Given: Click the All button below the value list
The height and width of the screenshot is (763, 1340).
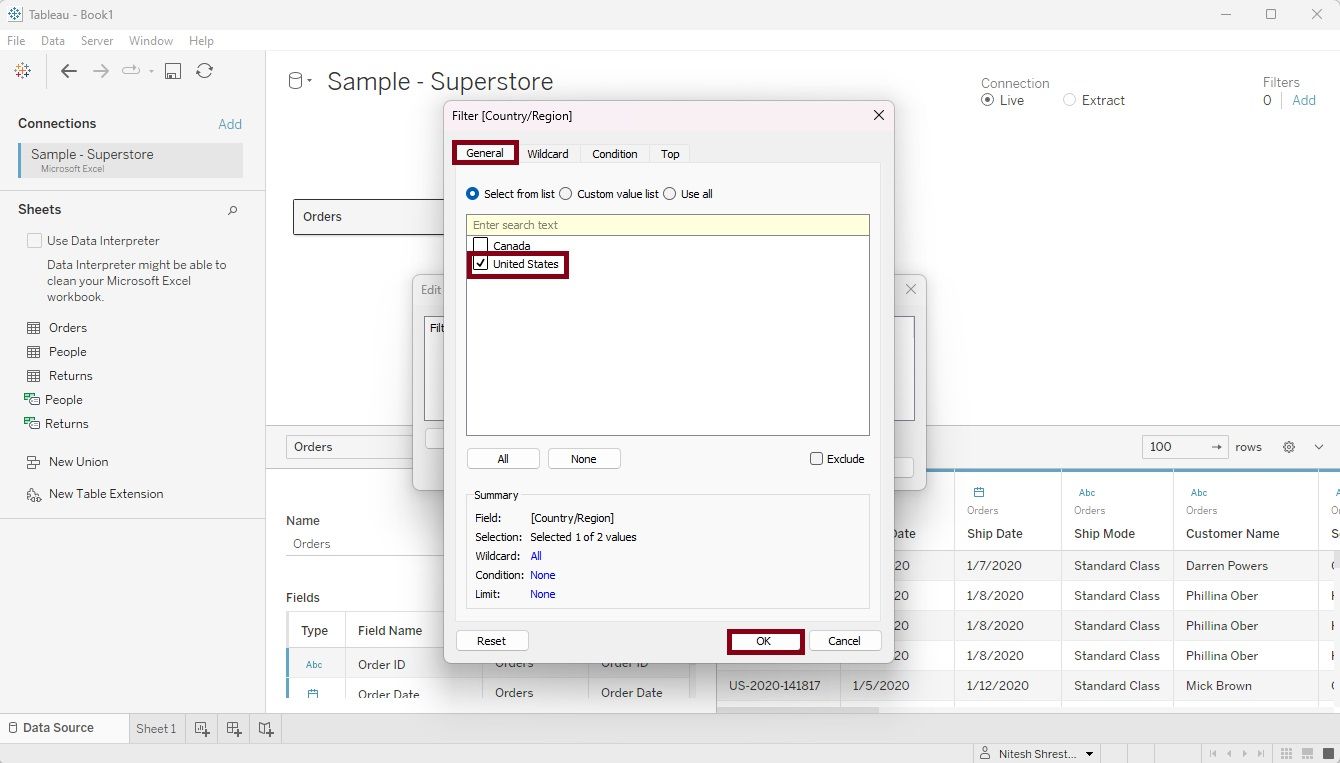Looking at the screenshot, I should 503,459.
